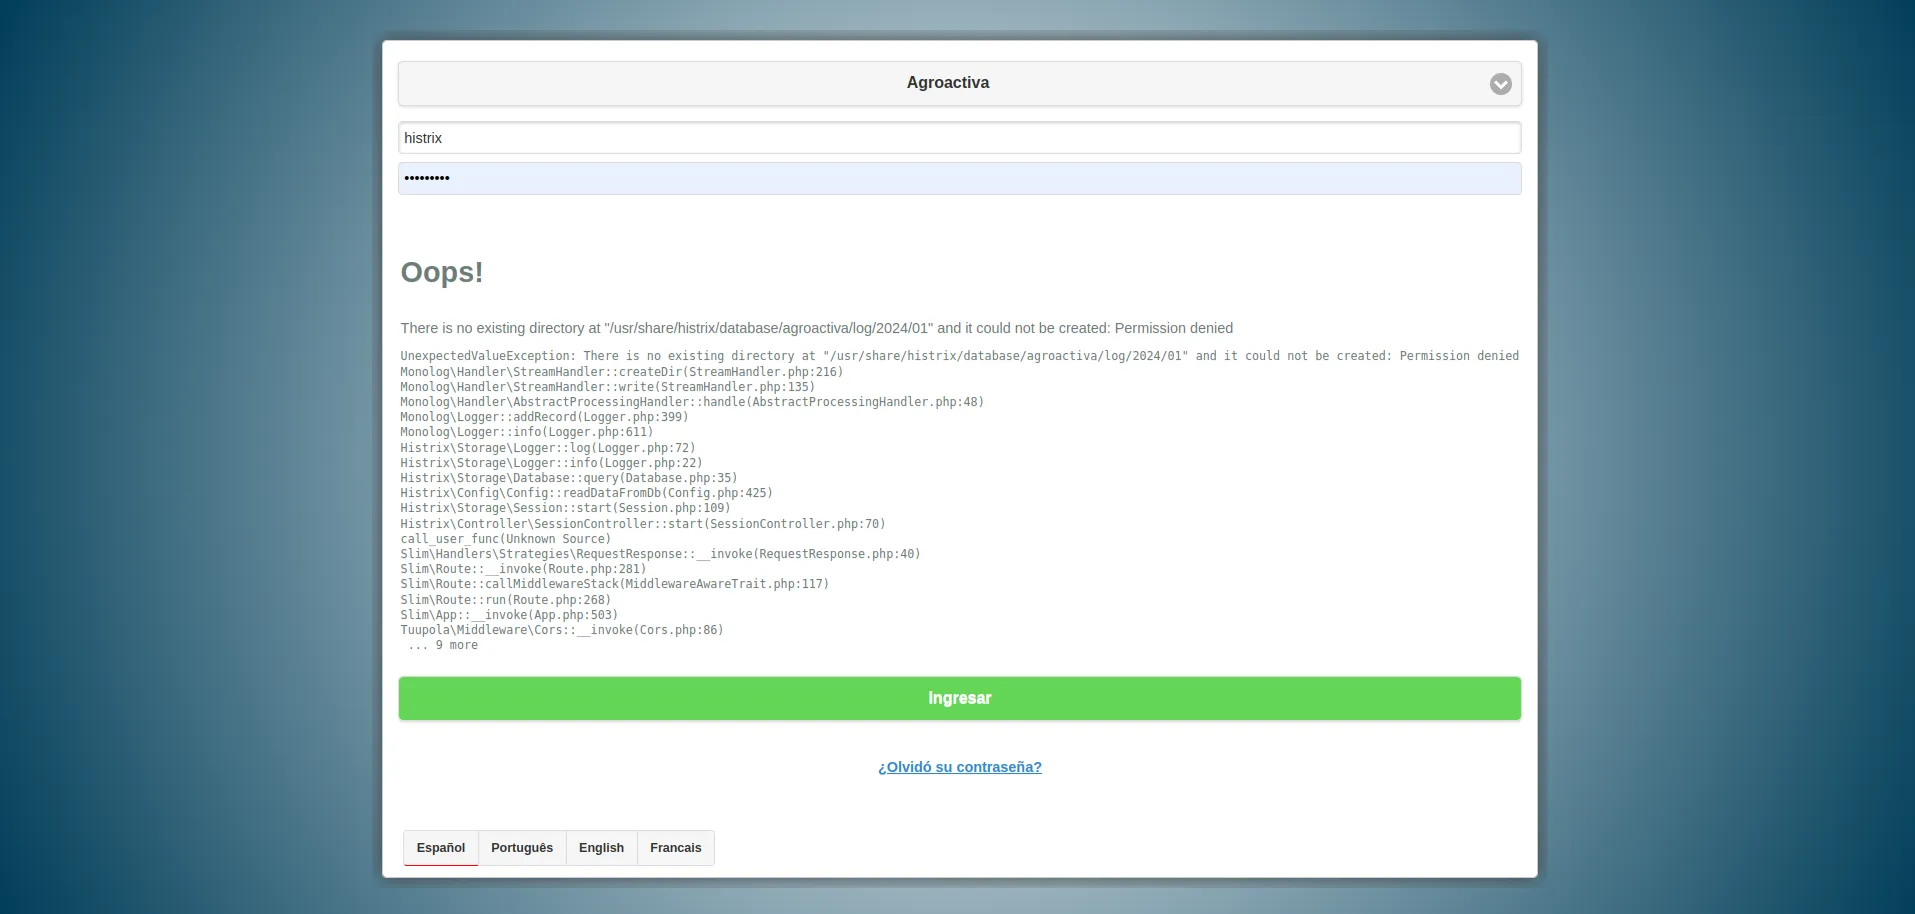Click the SessionController::start trace line
The height and width of the screenshot is (914, 1915).
pos(642,524)
